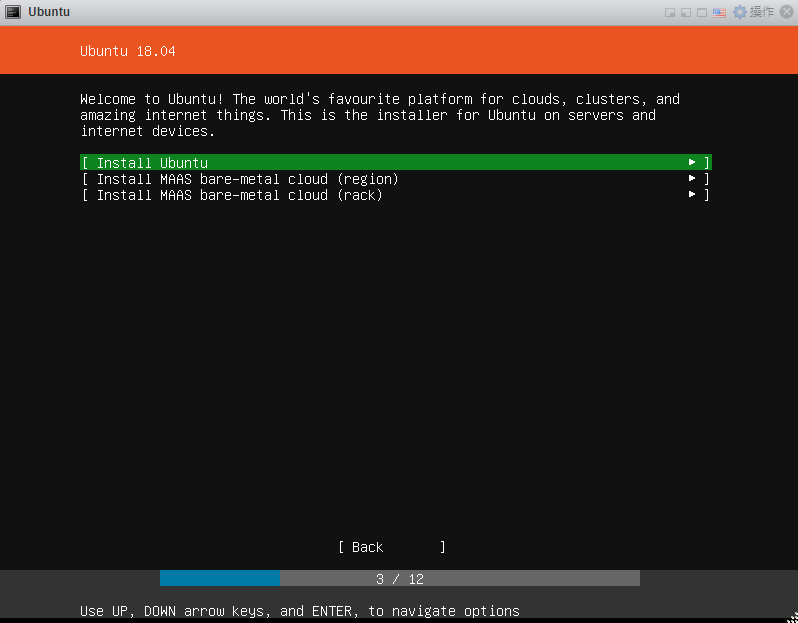Open the 操作 actions menu

(x=761, y=12)
